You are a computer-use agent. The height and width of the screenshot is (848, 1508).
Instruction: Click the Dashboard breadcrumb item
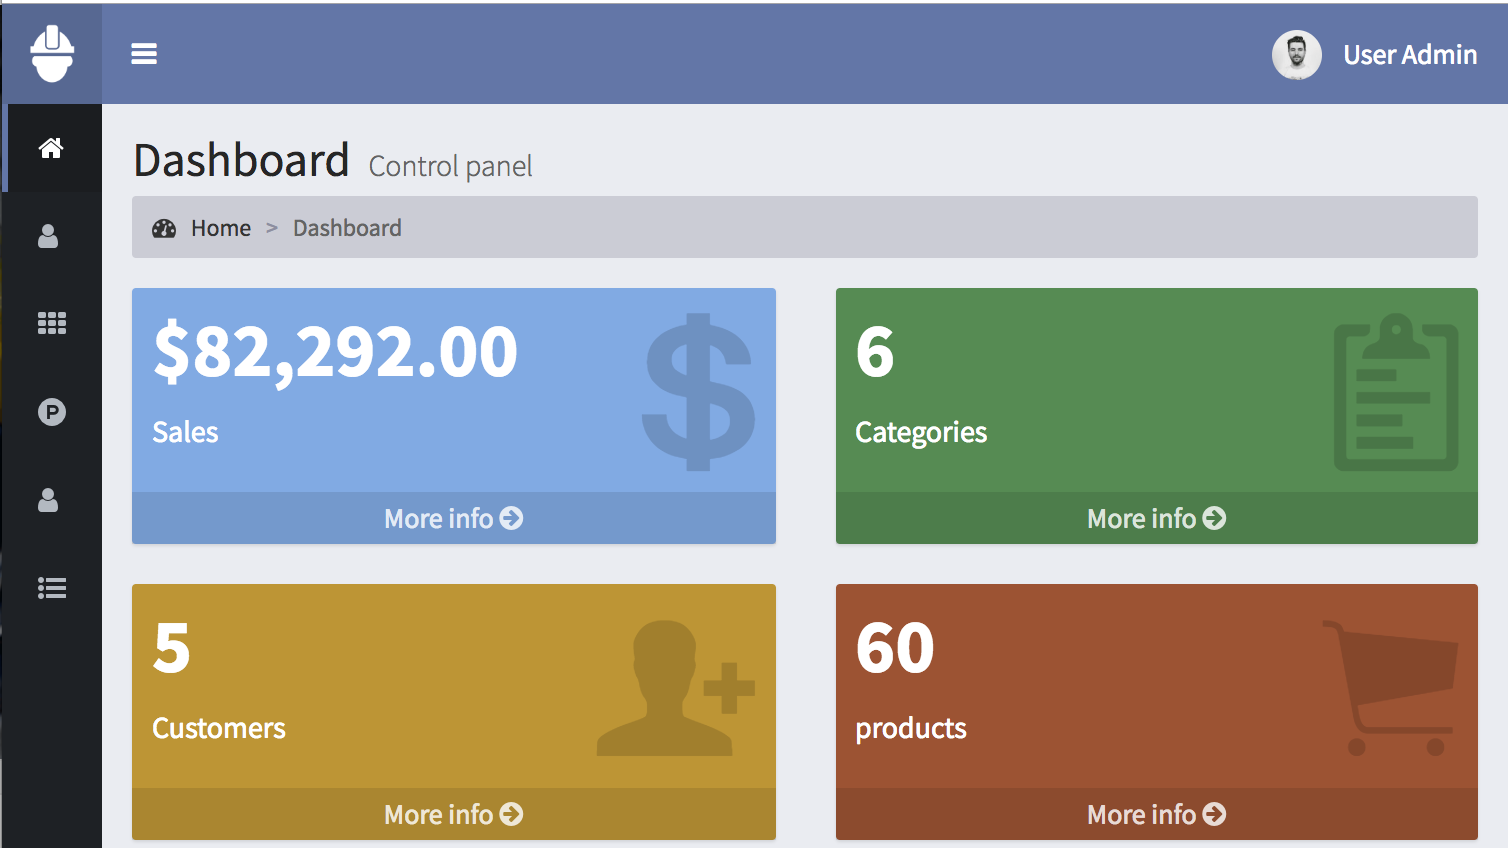(x=347, y=228)
